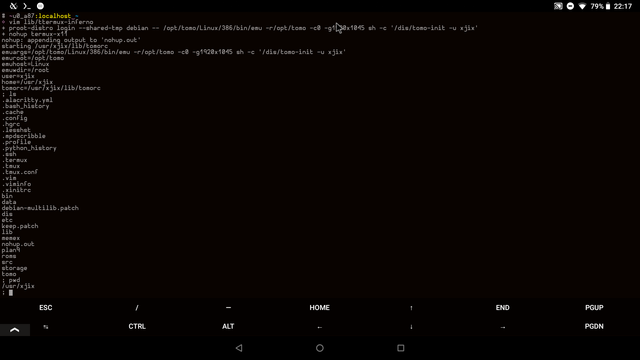640x360 pixels.
Task: Tap the Wi-Fi status icon
Action: [x=582, y=6]
